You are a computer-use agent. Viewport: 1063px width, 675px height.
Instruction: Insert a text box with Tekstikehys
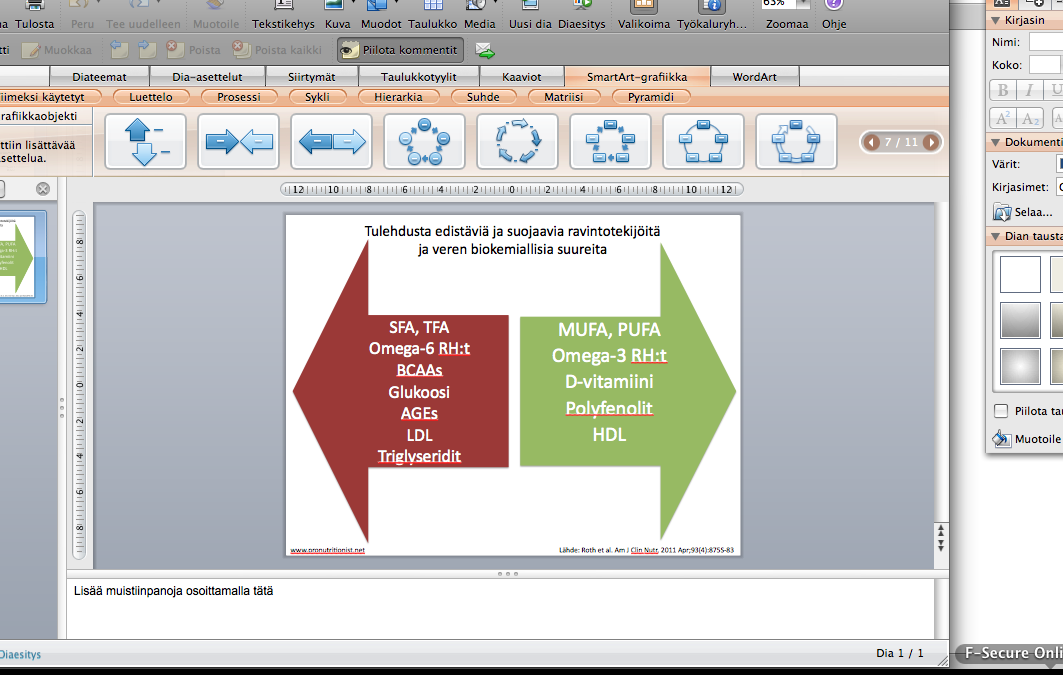click(x=283, y=15)
